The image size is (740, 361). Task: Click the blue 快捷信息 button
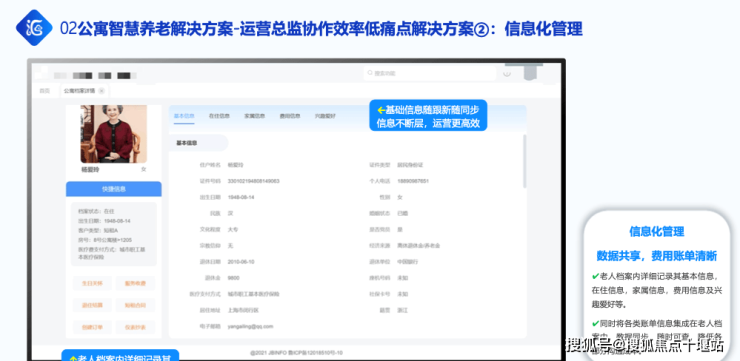click(x=114, y=189)
